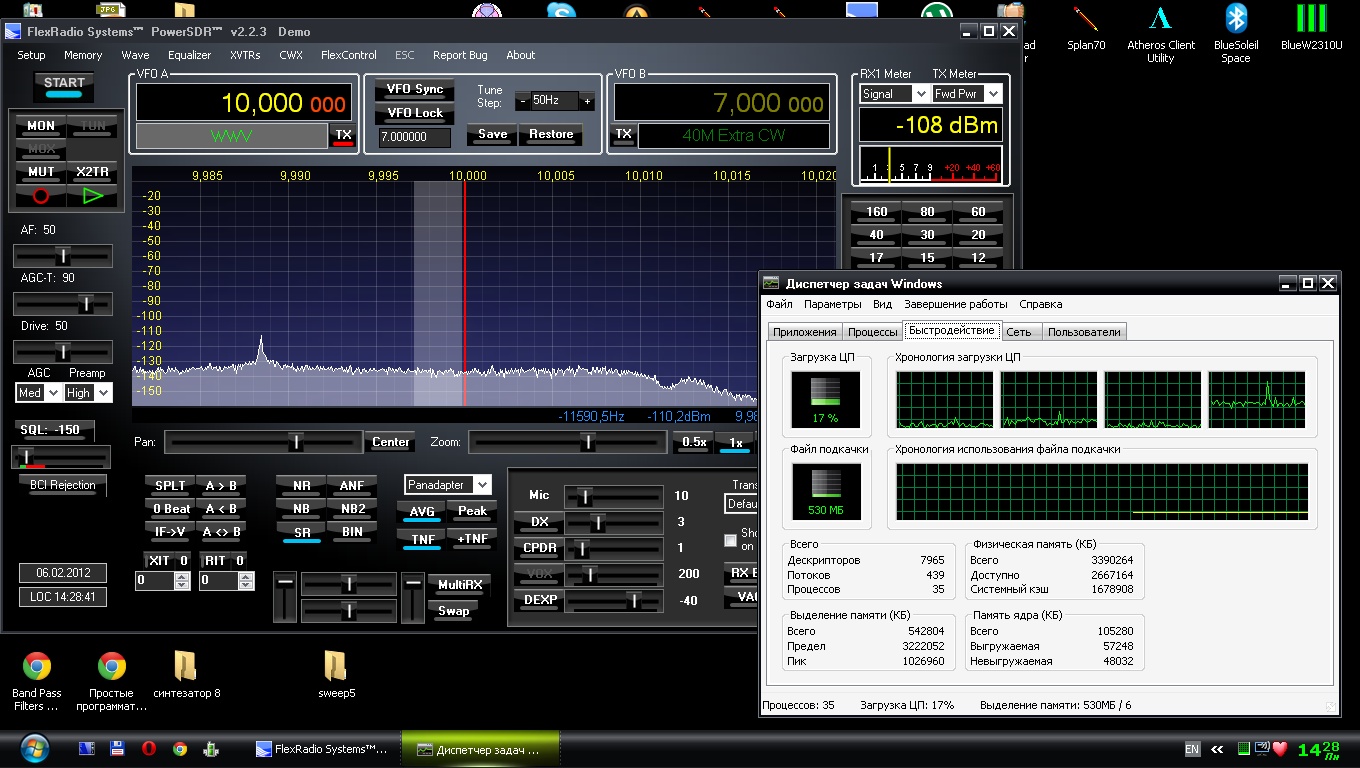
Task: Click the RIT spinner down arrow
Action: [245, 584]
